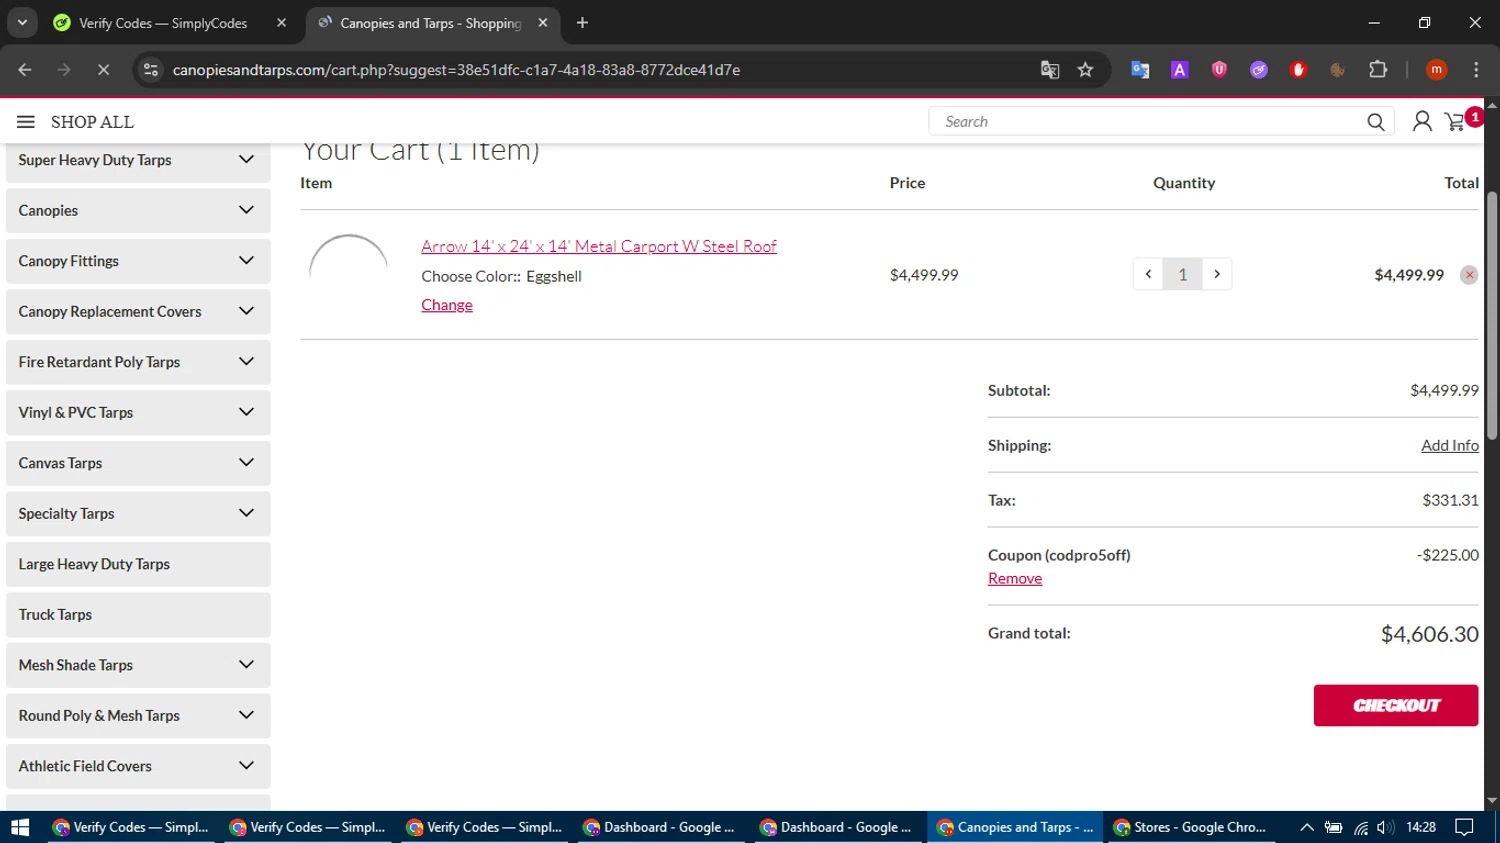Expand the Fire Retardant Poly Tarps category
Image resolution: width=1500 pixels, height=843 pixels.
coord(246,362)
